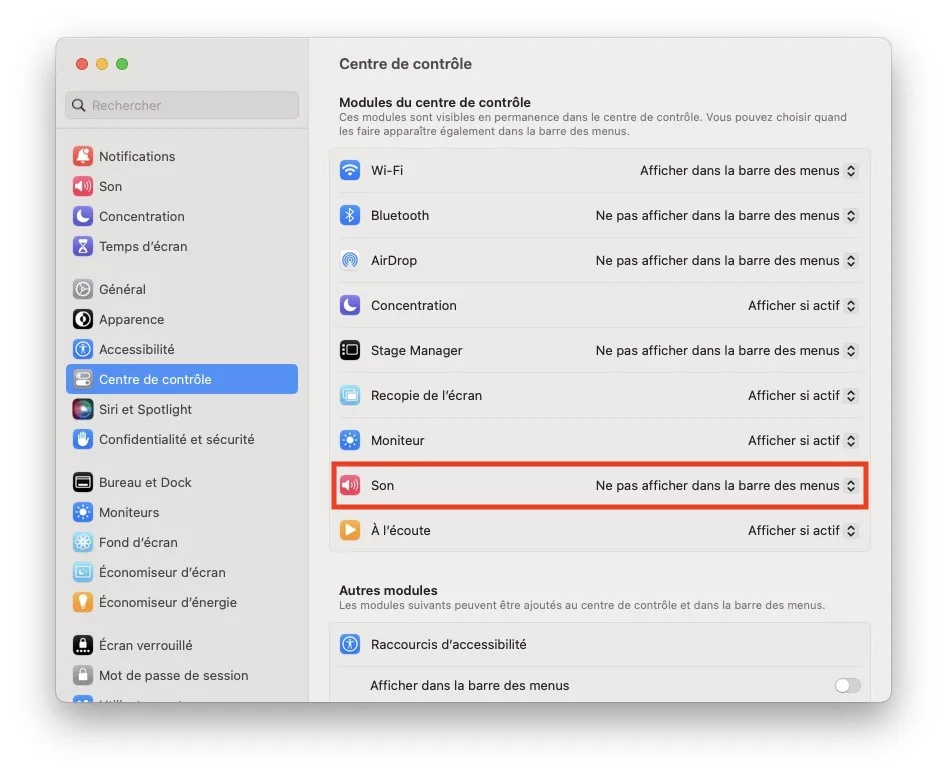Select the Recopie de l'écran icon
This screenshot has width=947, height=776.
pyautogui.click(x=349, y=395)
